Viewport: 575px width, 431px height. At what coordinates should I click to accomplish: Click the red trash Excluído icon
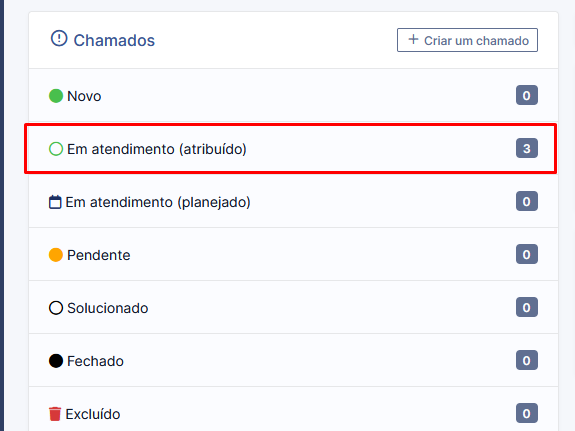[55, 414]
